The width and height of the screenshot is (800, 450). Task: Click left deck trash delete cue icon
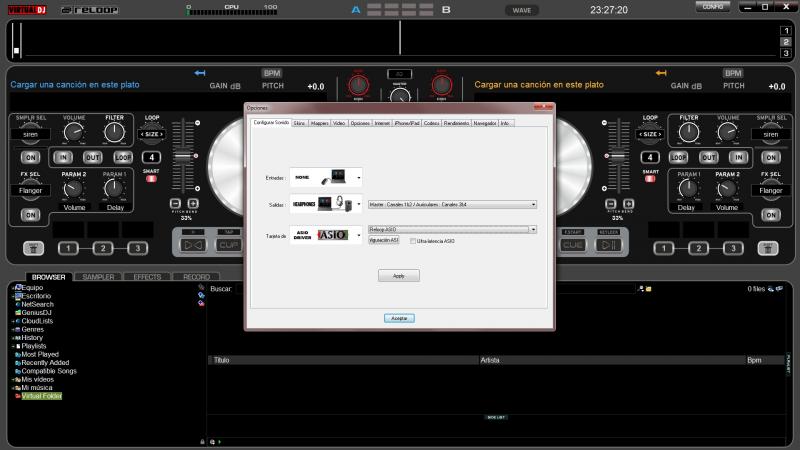click(33, 248)
